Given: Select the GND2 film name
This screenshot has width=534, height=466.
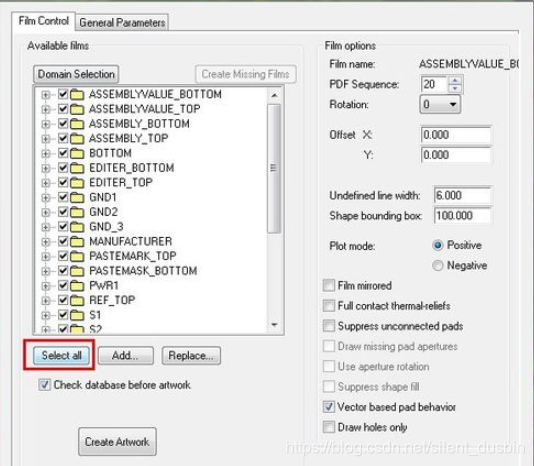Looking at the screenshot, I should 104,212.
